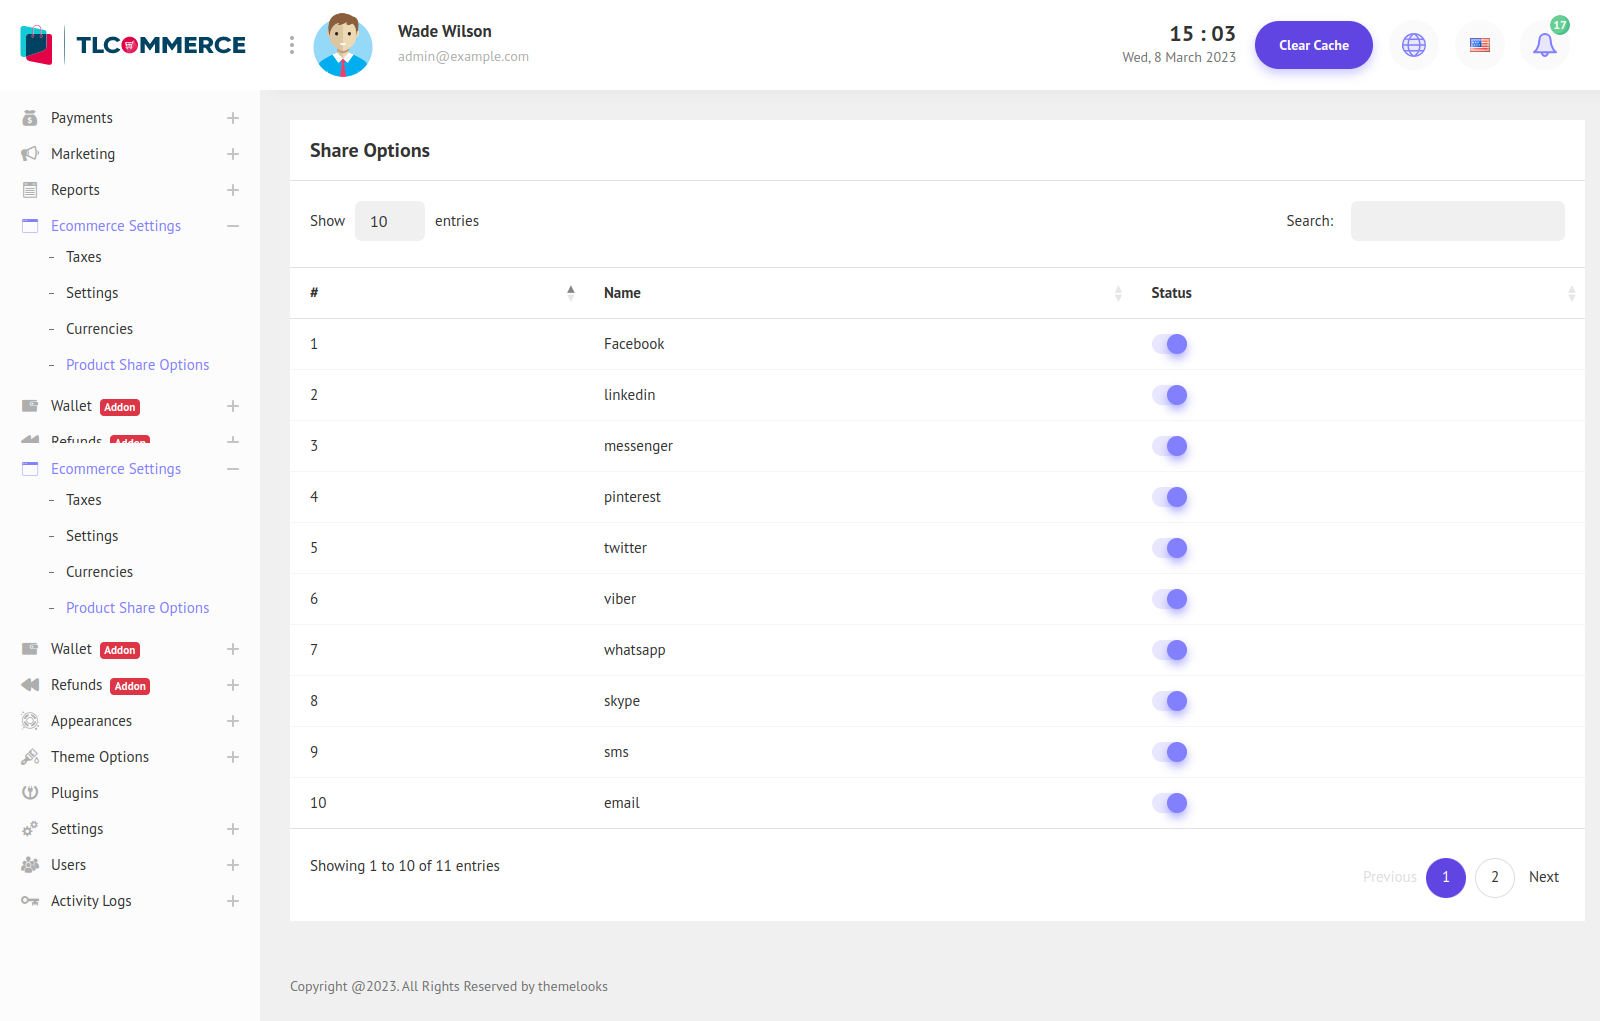Click the Wade Wilson avatar picture
The height and width of the screenshot is (1021, 1600).
pos(343,45)
